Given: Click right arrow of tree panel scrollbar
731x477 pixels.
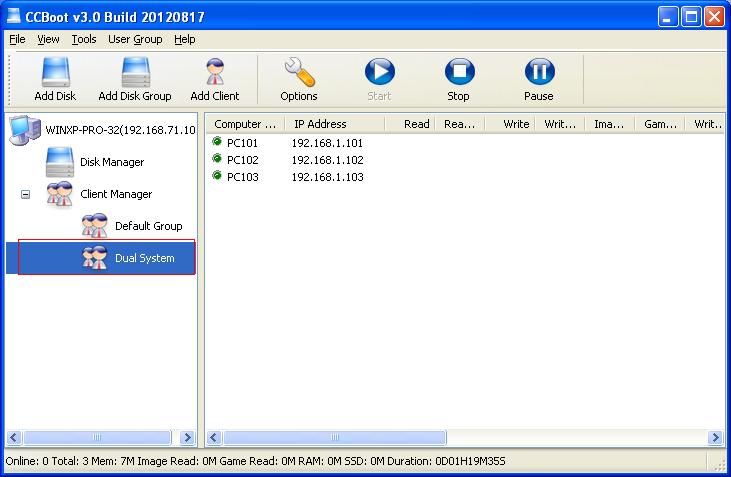Looking at the screenshot, I should [x=187, y=437].
